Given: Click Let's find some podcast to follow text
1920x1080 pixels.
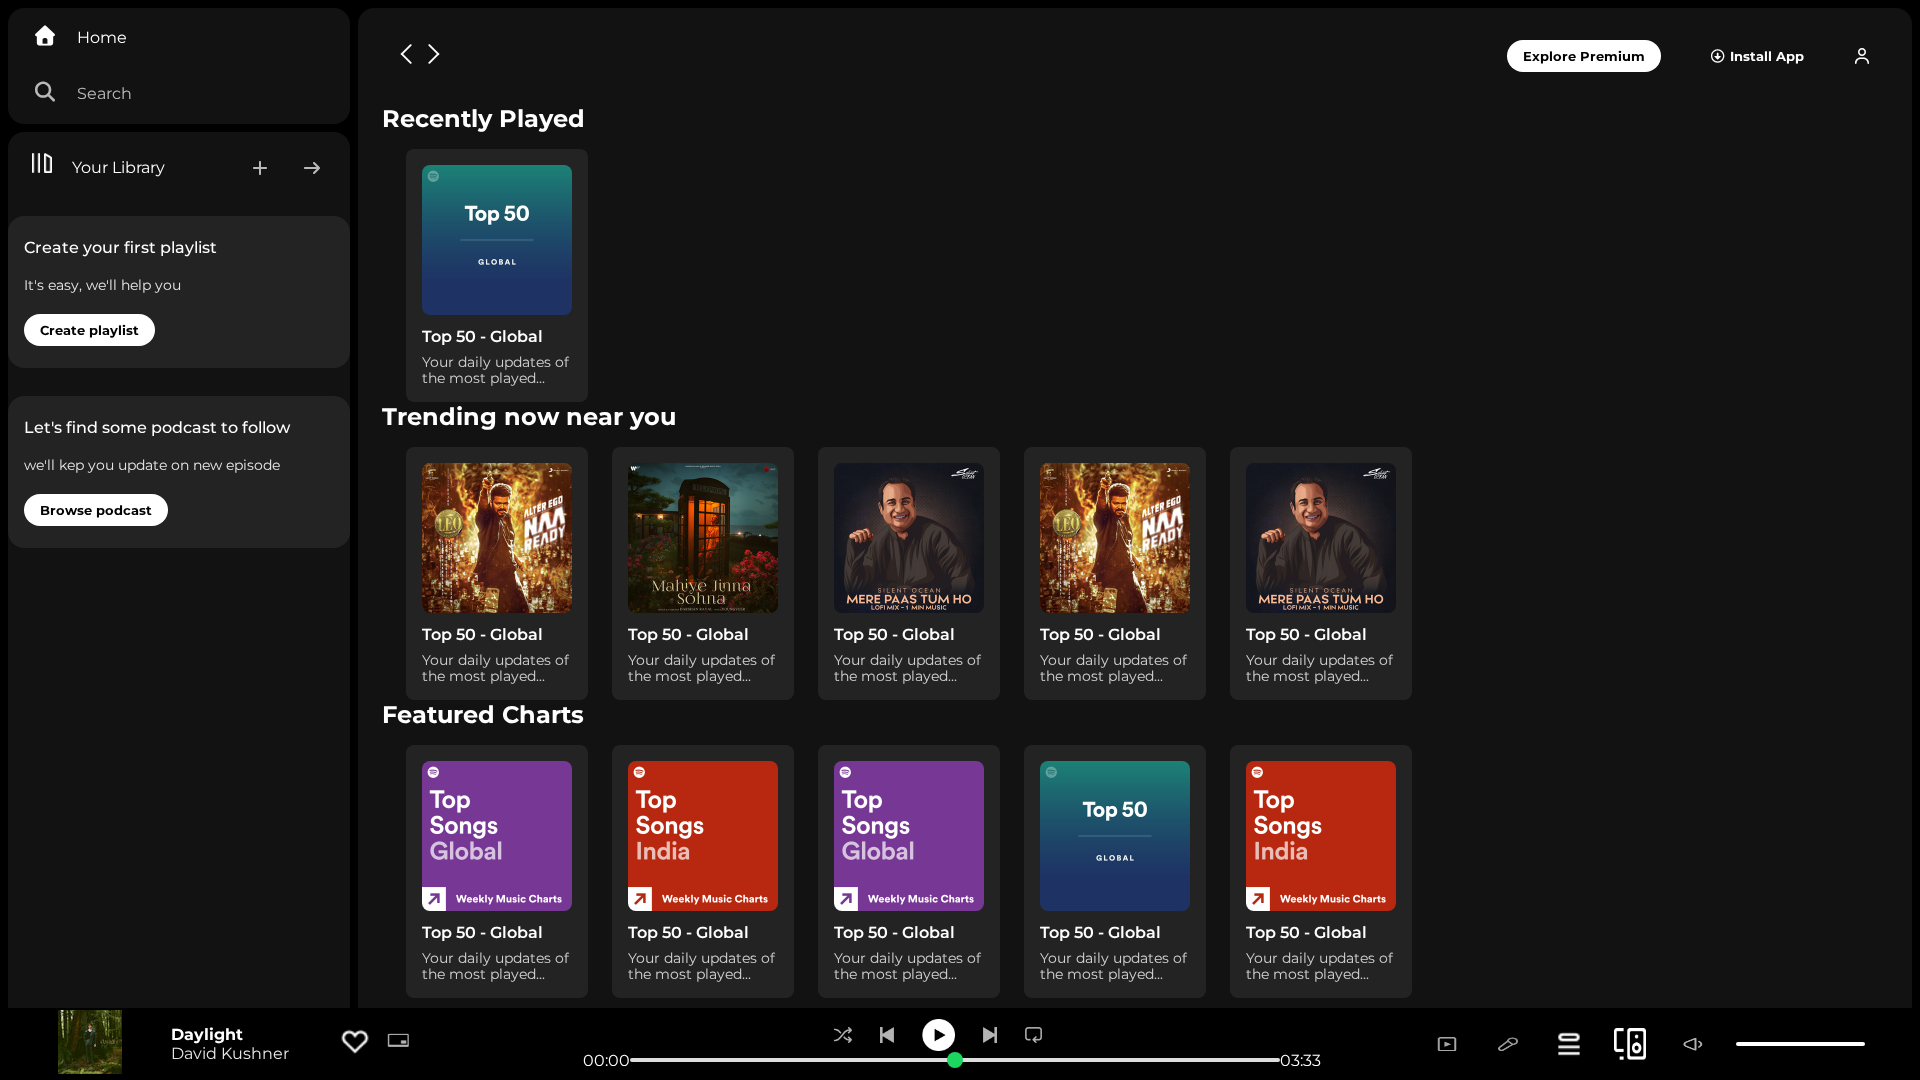Looking at the screenshot, I should click(x=157, y=427).
